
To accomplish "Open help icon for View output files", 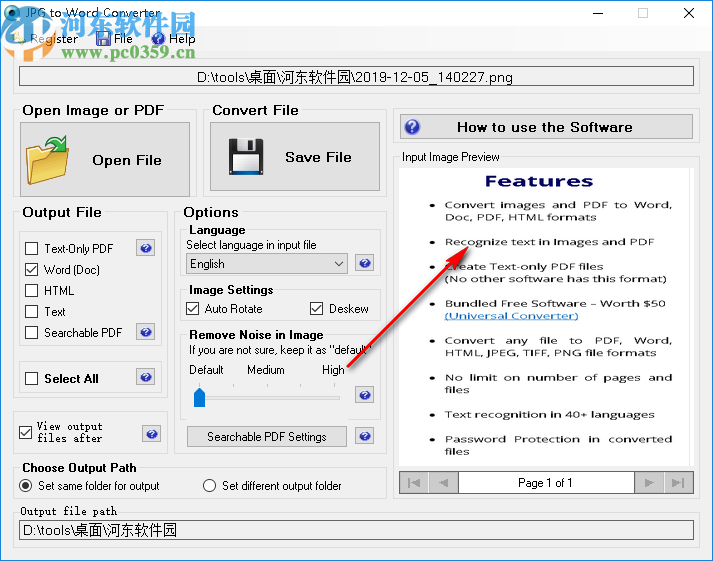I will pos(152,434).
